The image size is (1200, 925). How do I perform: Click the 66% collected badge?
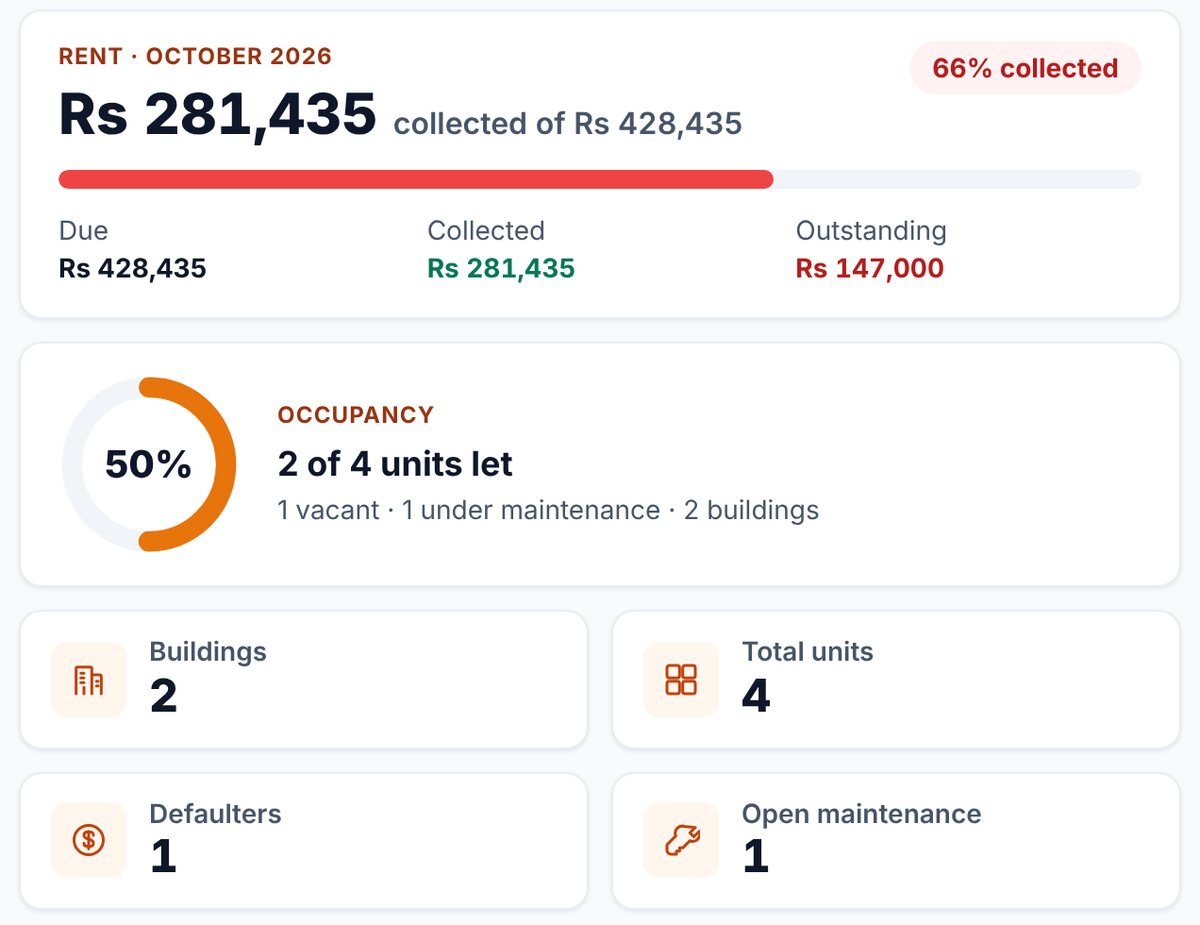click(1025, 68)
